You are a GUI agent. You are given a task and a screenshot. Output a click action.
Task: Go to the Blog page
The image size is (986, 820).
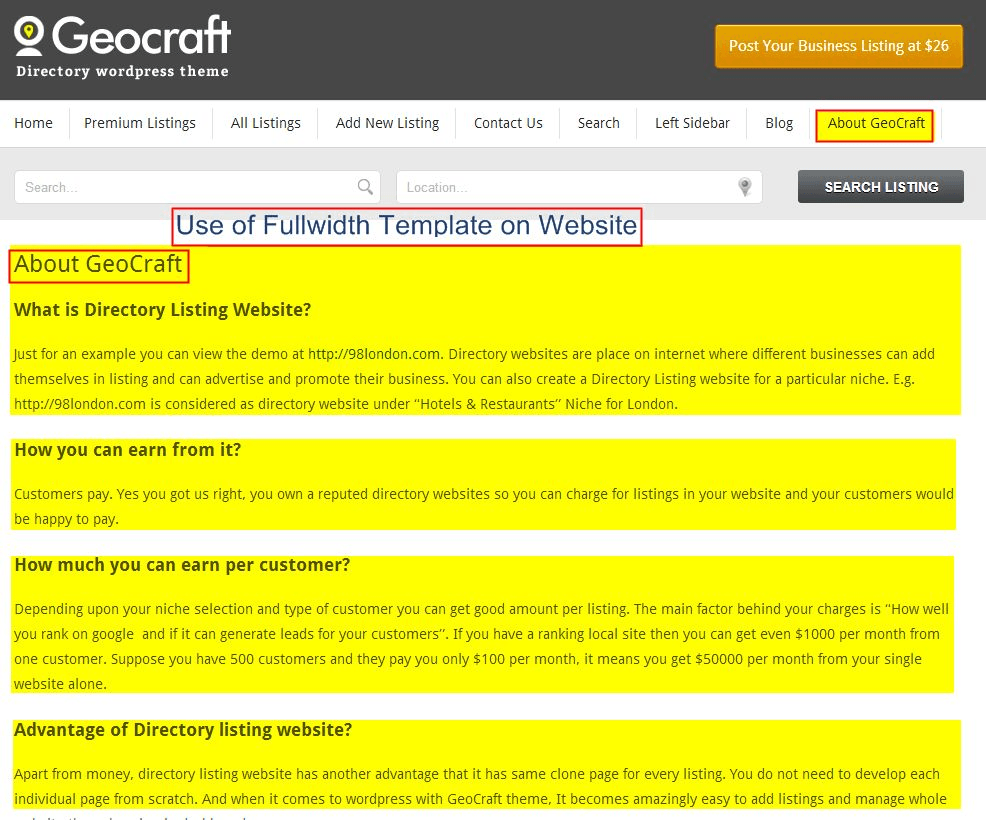click(779, 123)
